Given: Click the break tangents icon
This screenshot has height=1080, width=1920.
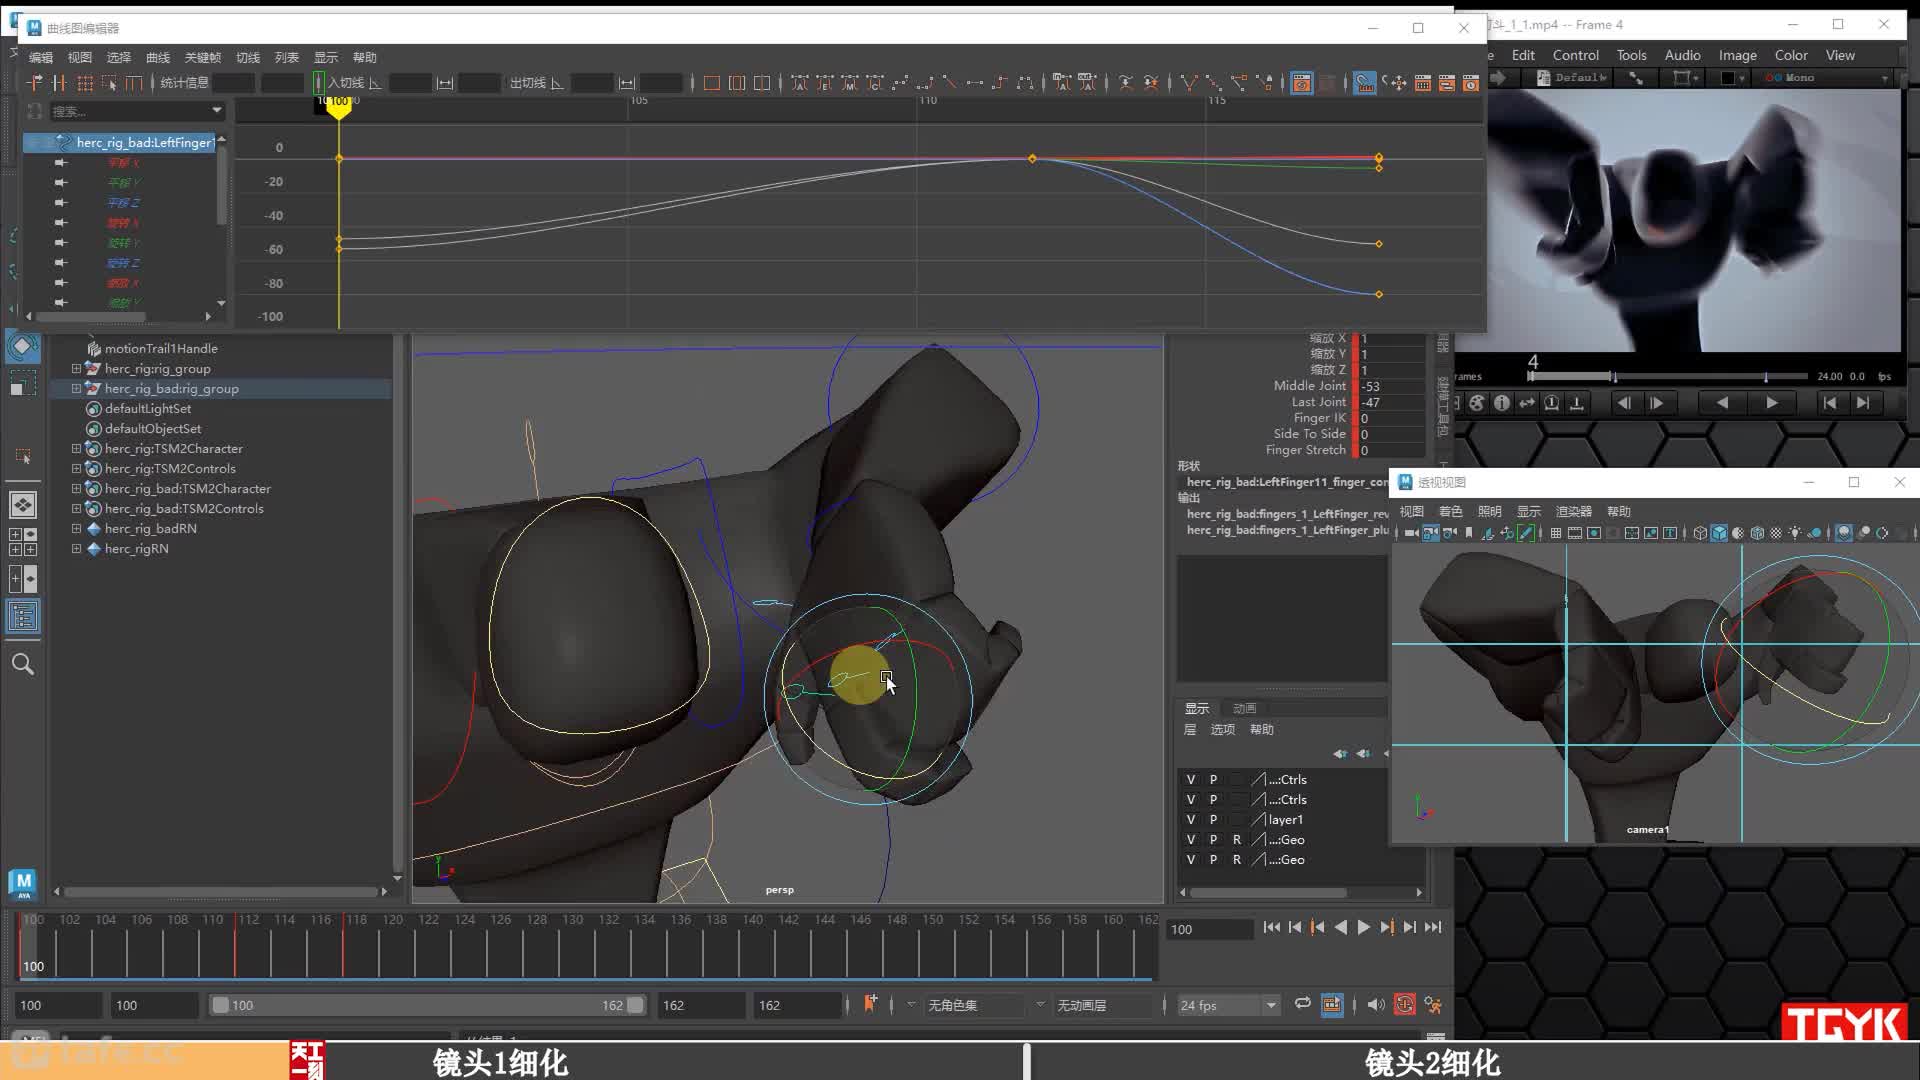Looking at the screenshot, I should coord(1189,83).
